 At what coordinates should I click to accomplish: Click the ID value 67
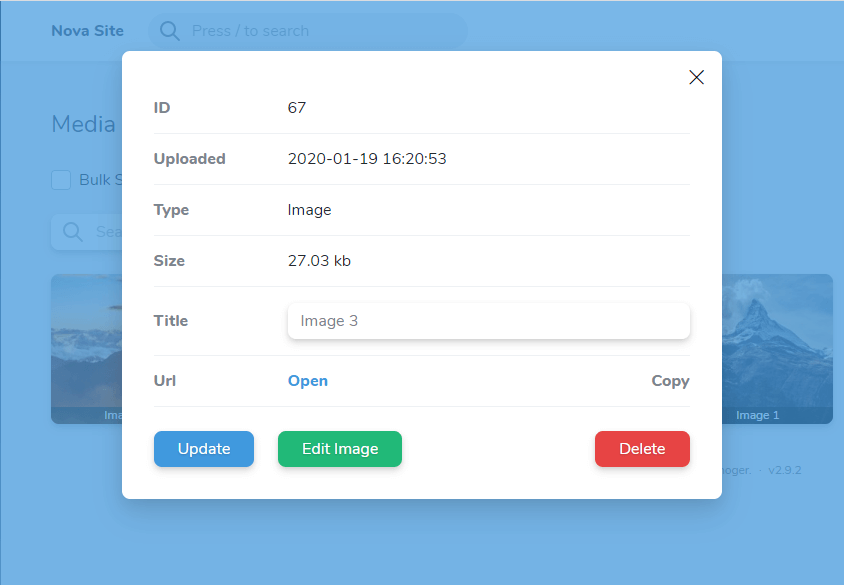click(x=297, y=108)
